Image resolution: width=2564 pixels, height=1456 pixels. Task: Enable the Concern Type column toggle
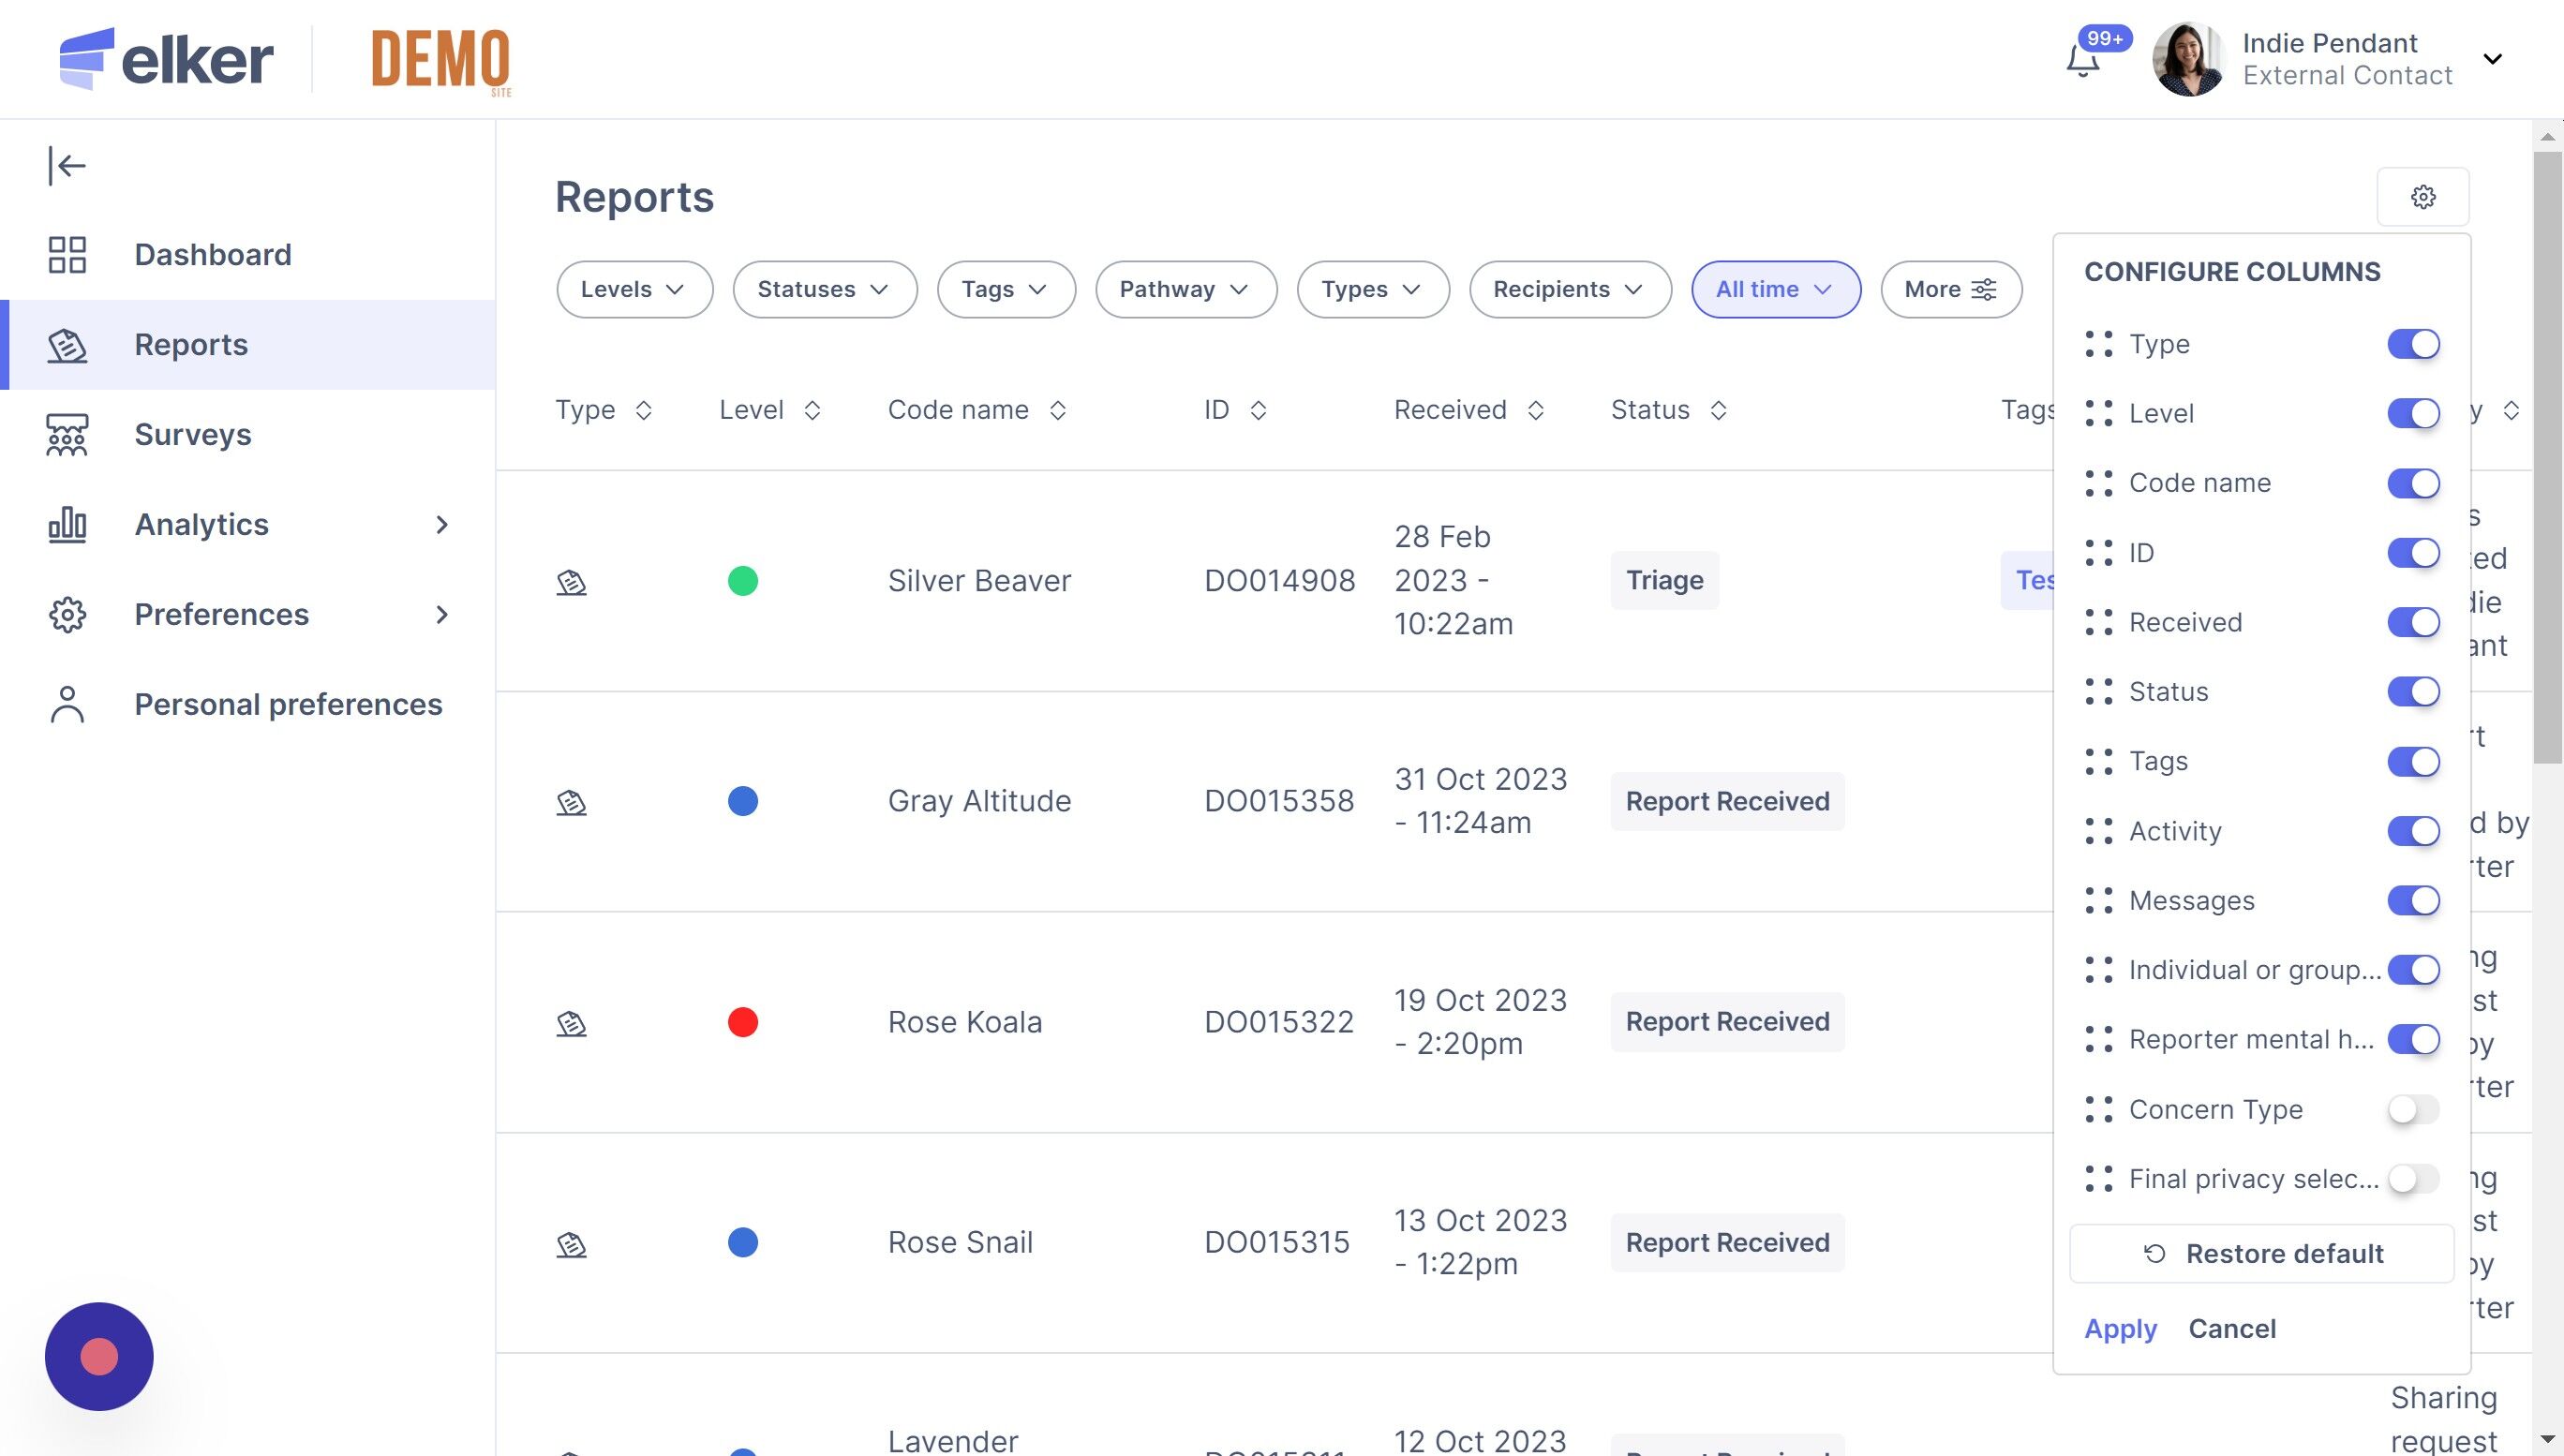pos(2412,1109)
